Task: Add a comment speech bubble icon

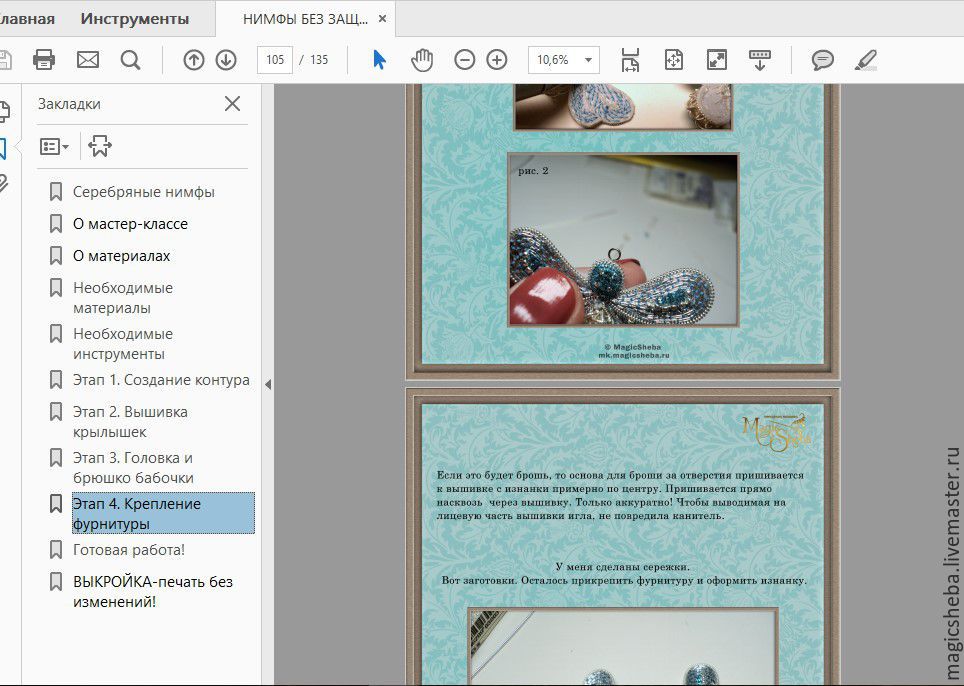Action: (x=823, y=60)
